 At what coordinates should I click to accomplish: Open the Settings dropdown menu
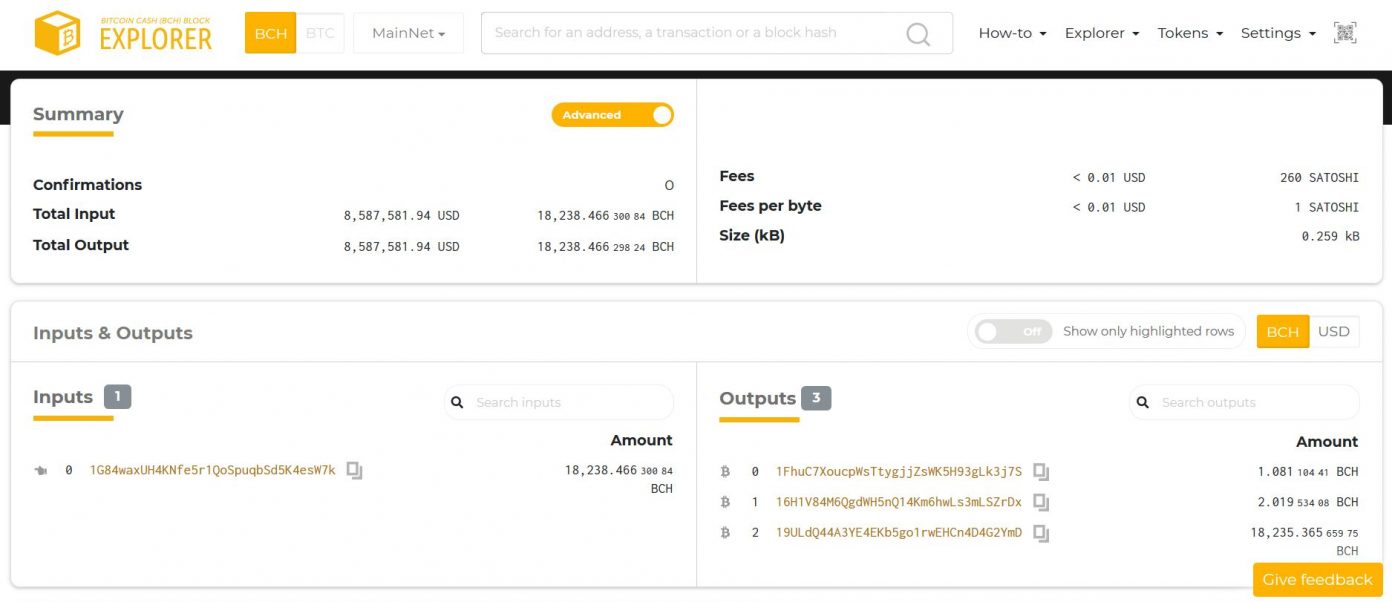(1277, 33)
